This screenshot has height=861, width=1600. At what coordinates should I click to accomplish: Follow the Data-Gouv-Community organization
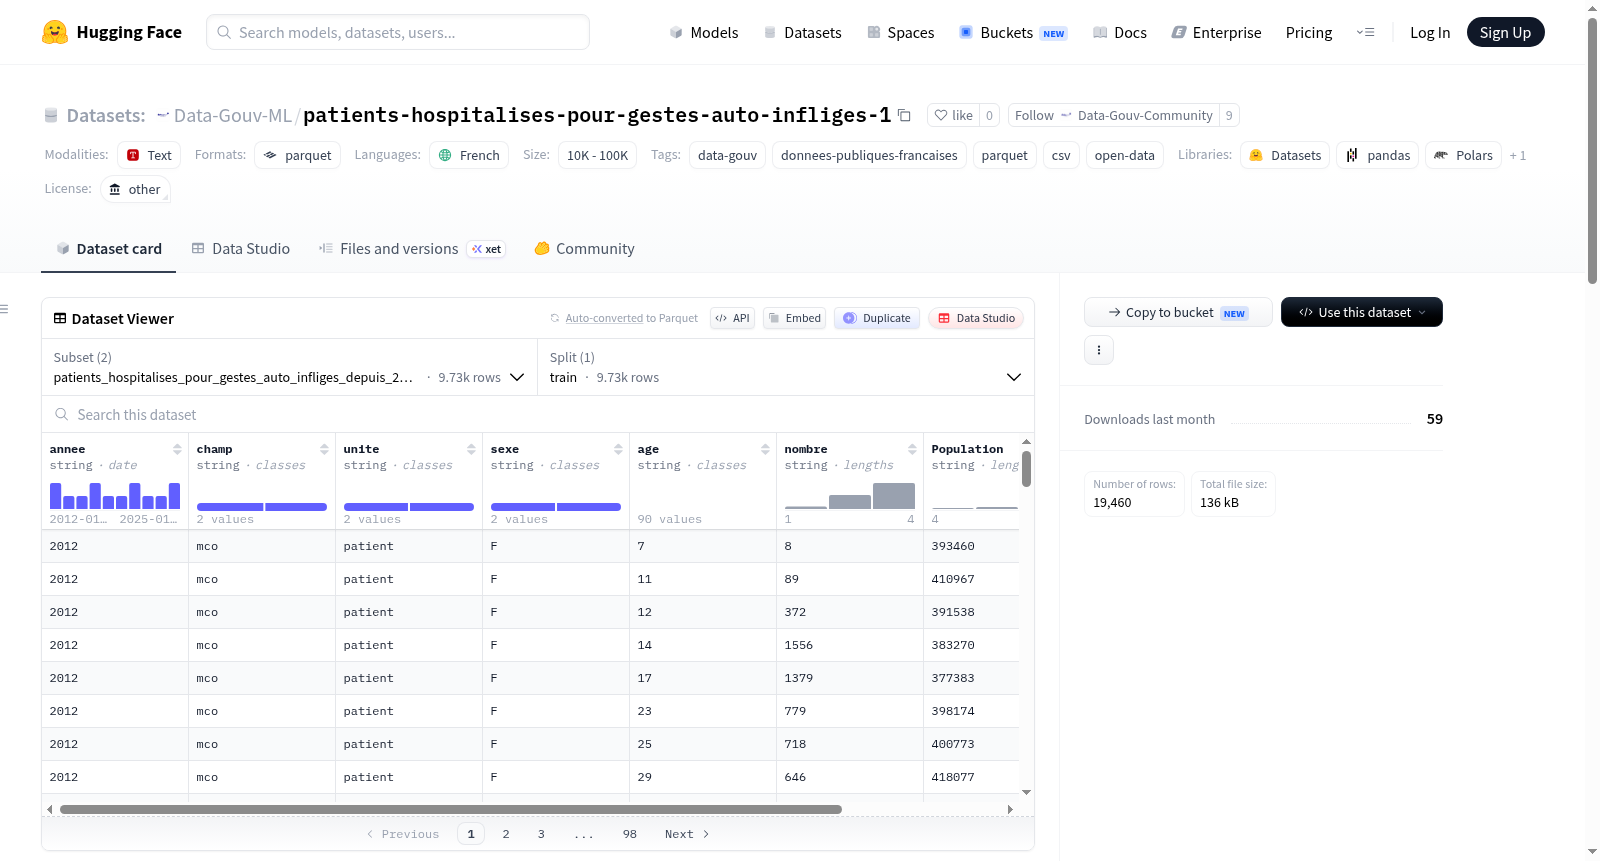click(x=1114, y=115)
